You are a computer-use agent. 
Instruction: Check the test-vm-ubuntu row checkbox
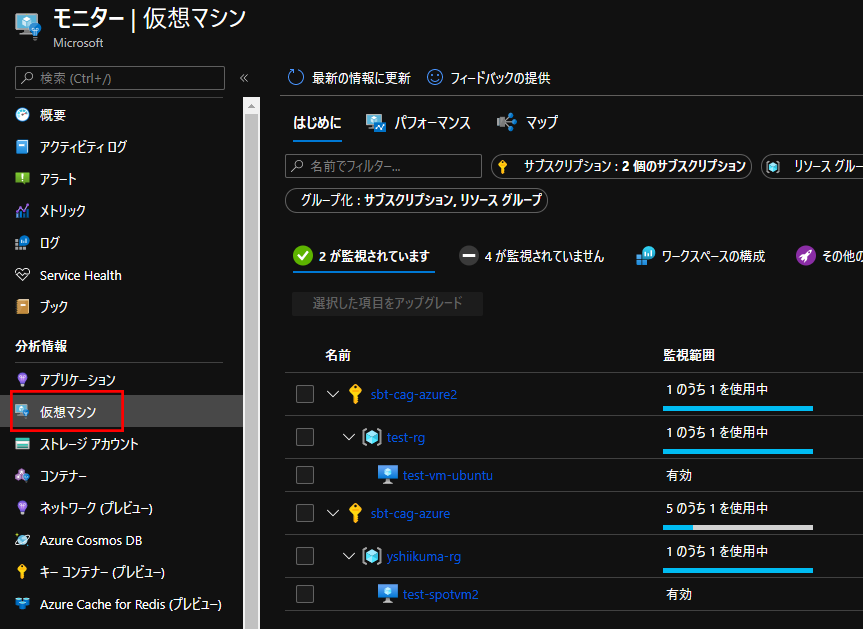pos(305,475)
